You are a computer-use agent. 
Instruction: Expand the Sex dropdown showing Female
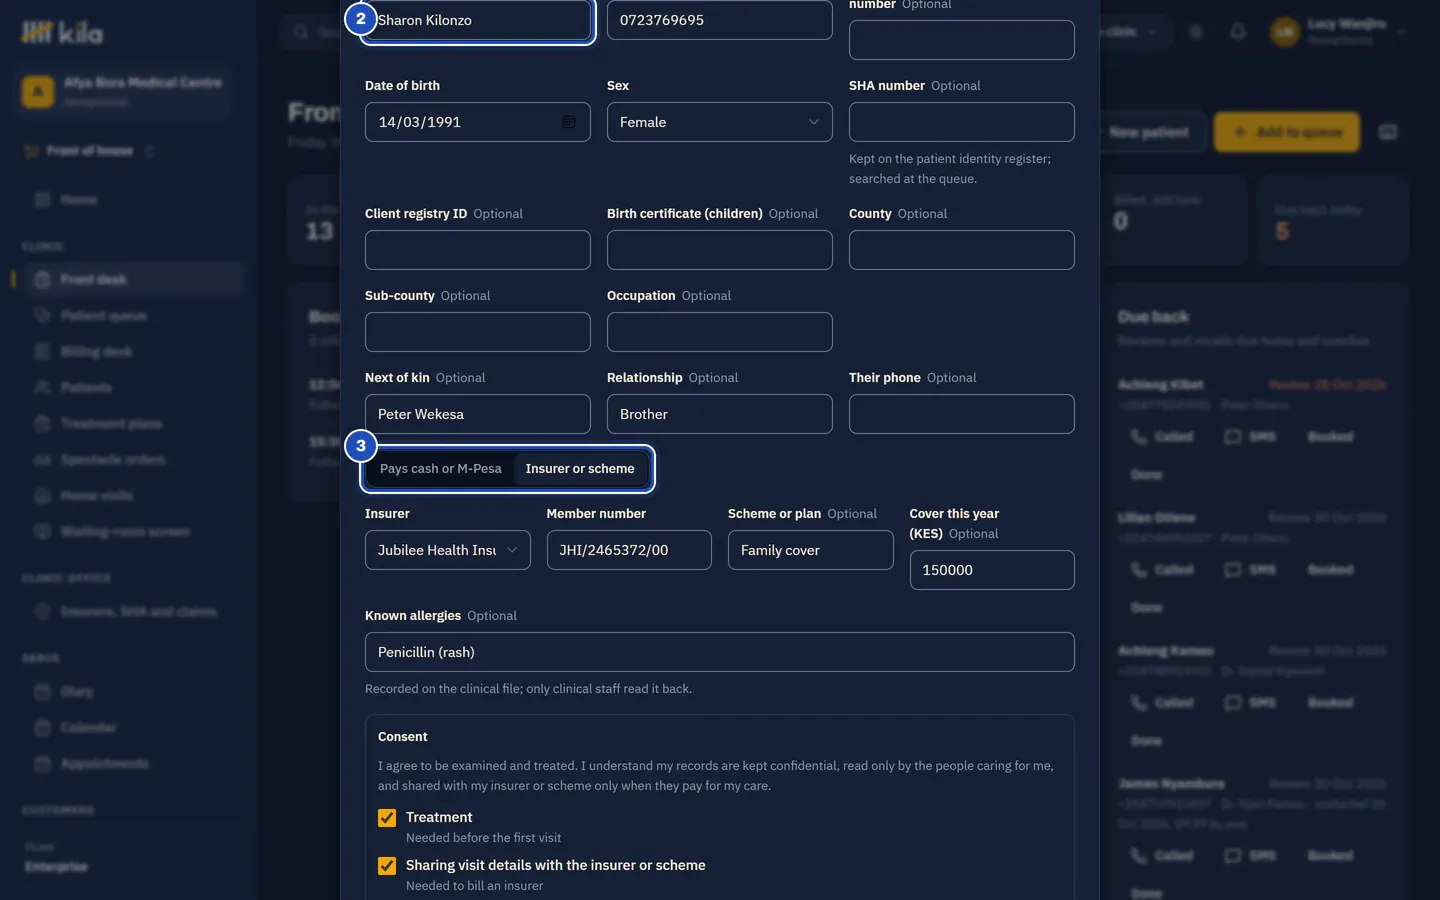coord(720,122)
